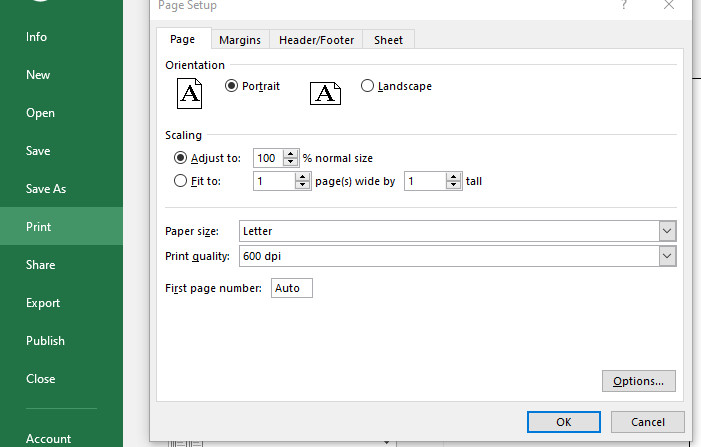Screen dimensions: 701x447
Task: Select Open in the backstage menu
Action: tap(61, 113)
